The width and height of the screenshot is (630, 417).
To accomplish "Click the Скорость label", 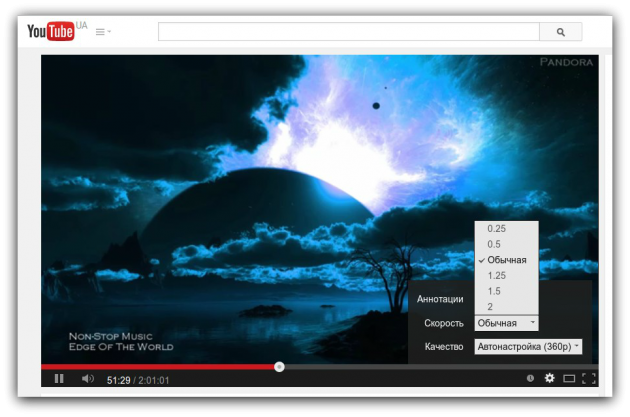I will [444, 323].
